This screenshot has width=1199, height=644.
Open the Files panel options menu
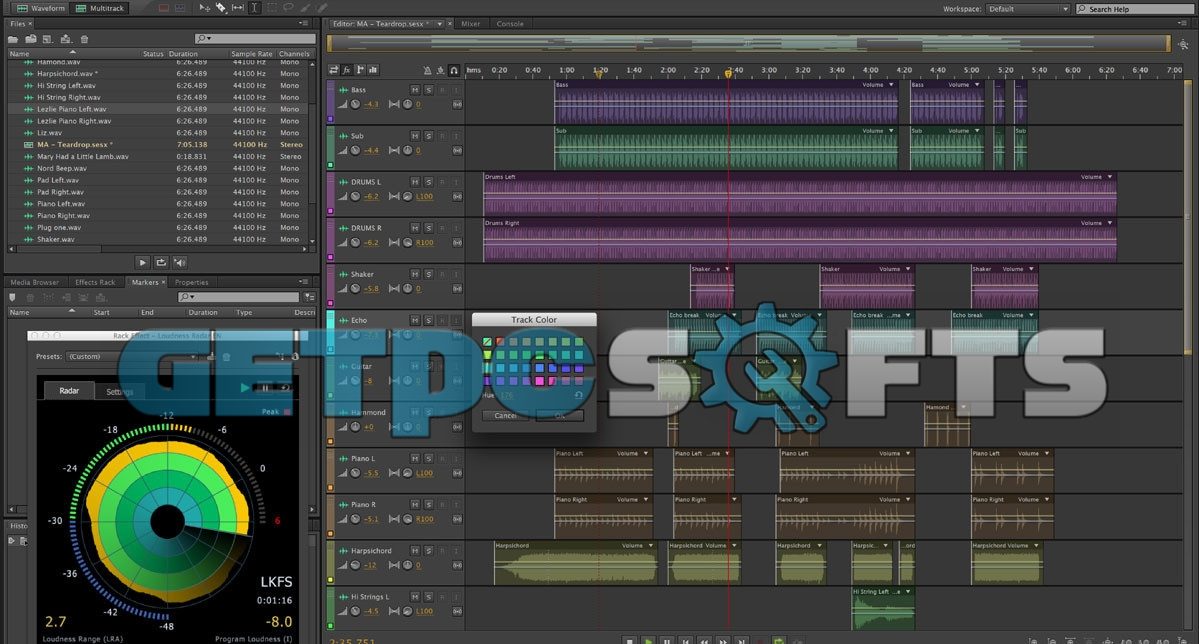[x=304, y=24]
